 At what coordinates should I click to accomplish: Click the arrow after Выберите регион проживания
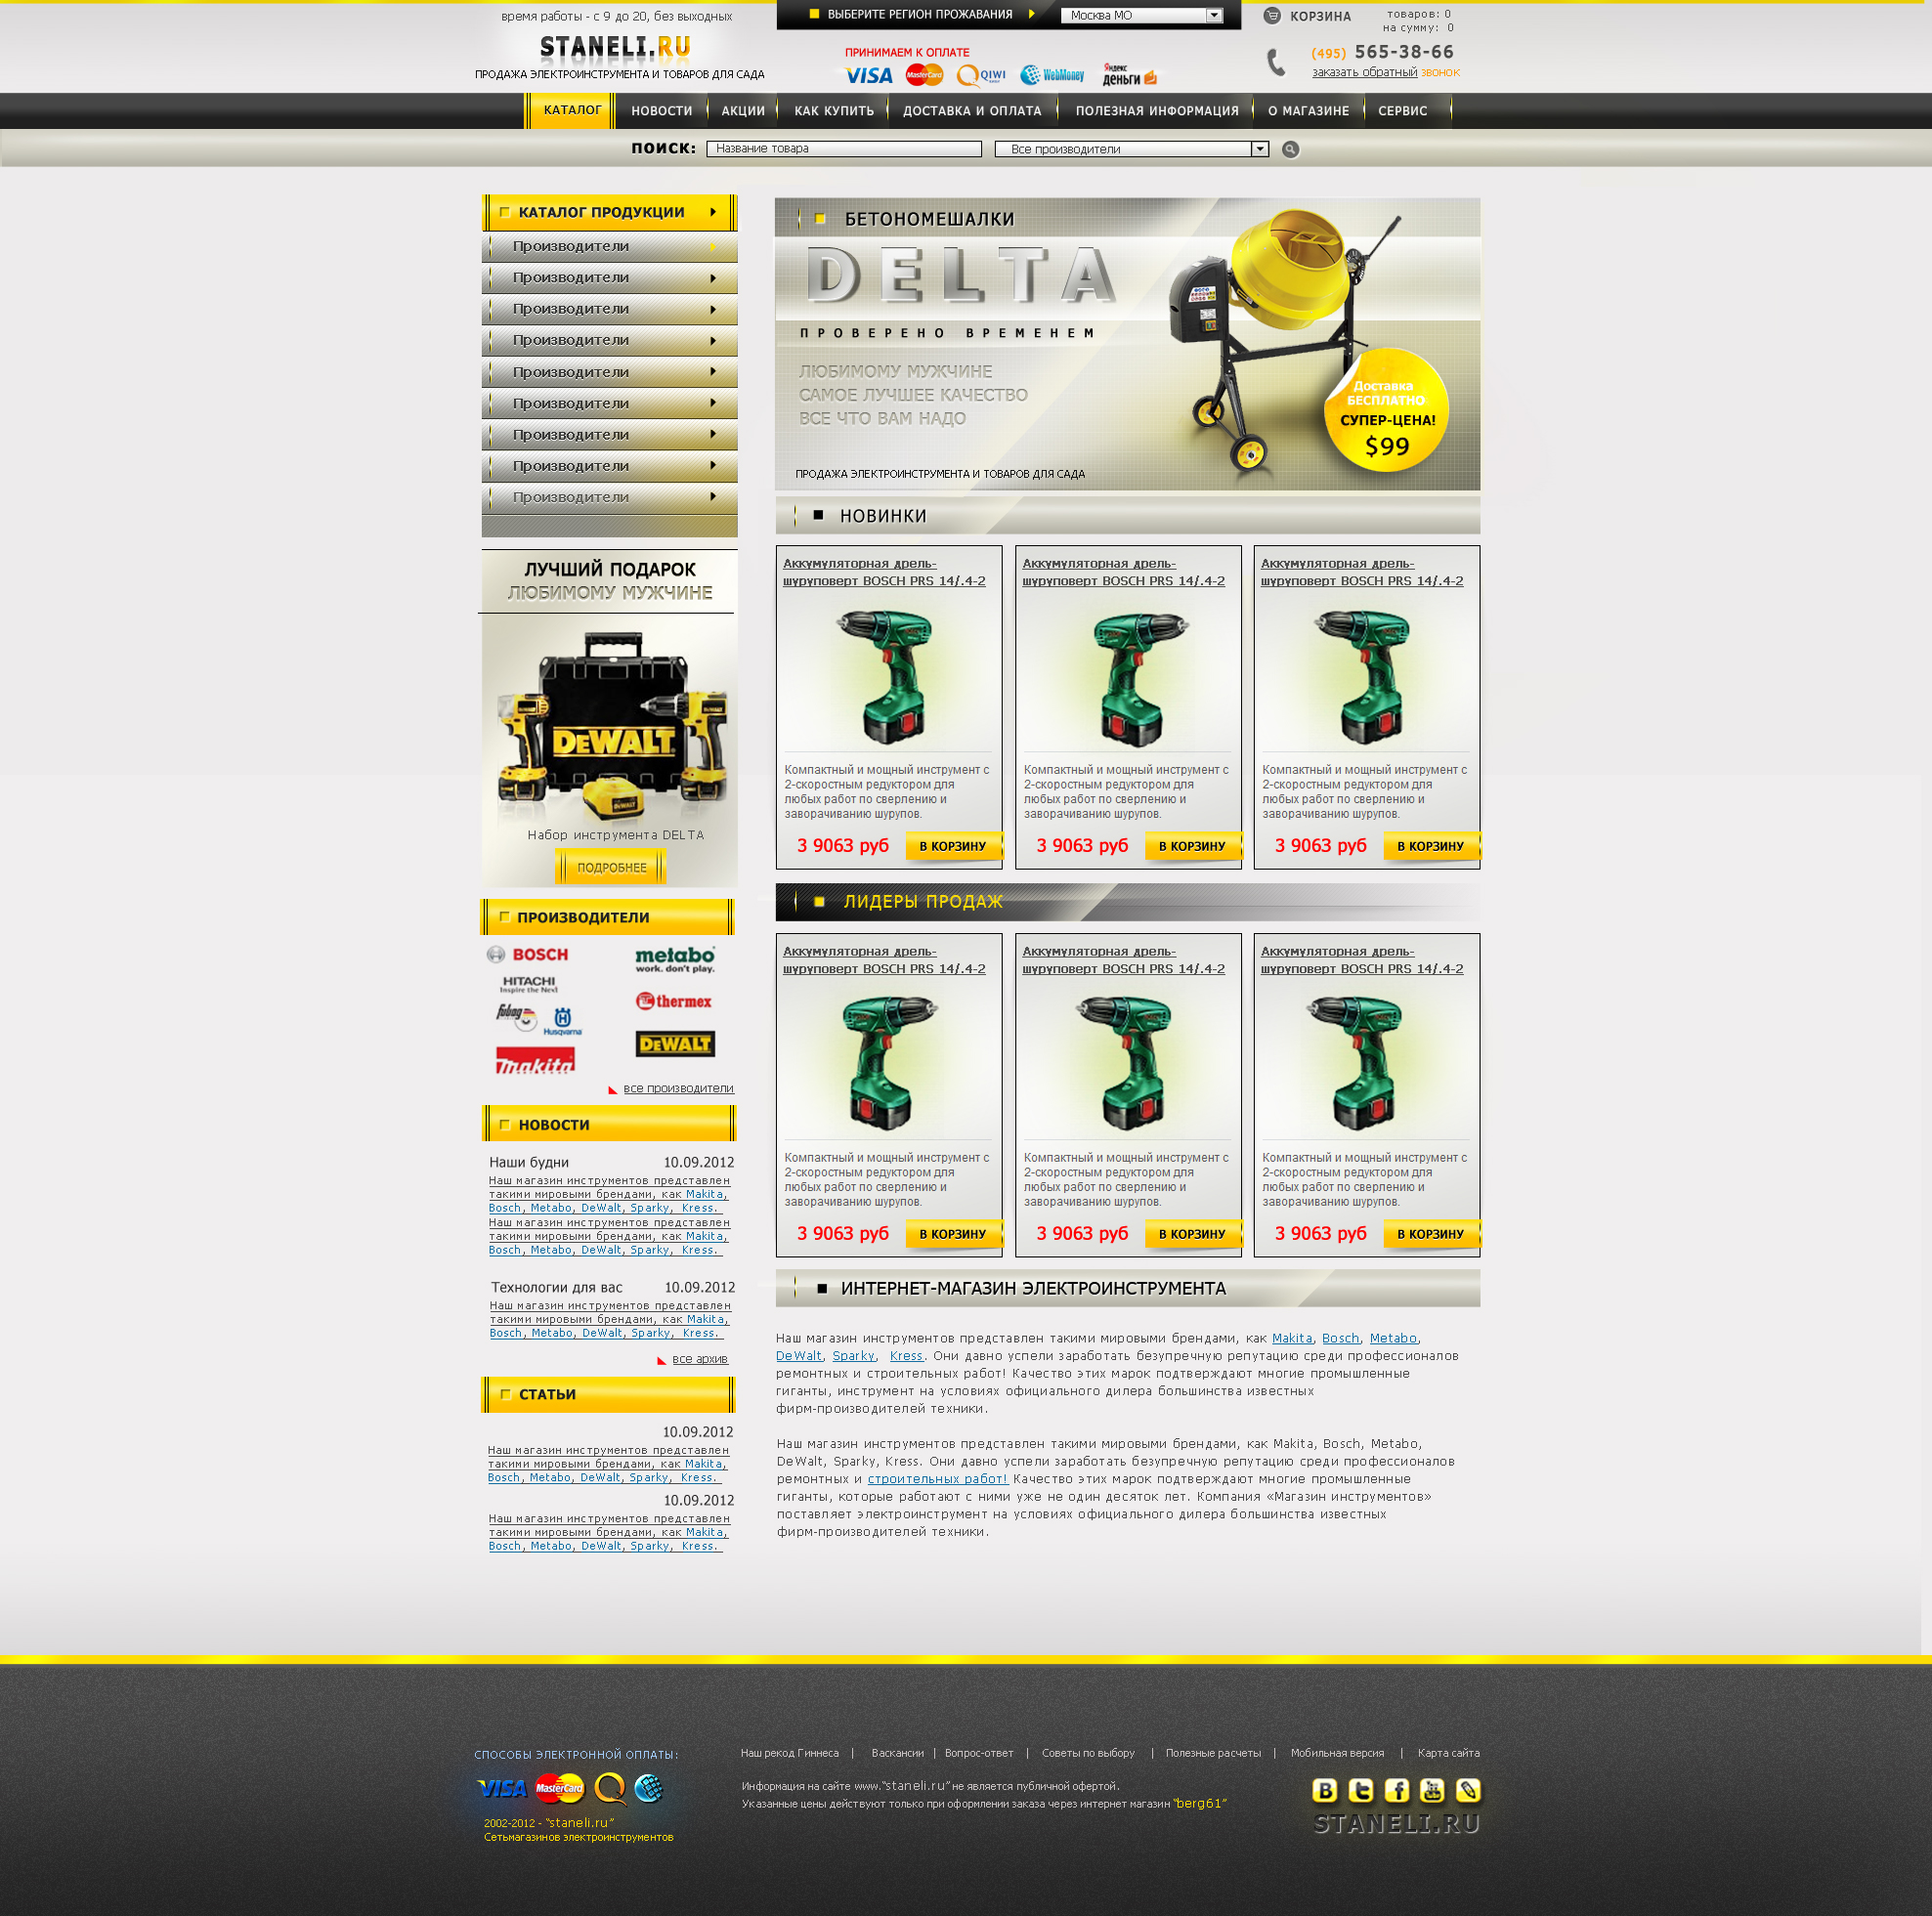1031,14
